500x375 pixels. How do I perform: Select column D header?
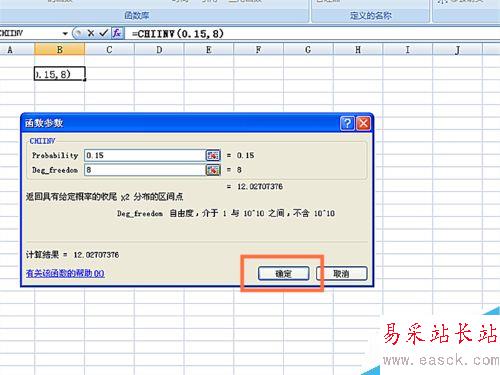(159, 50)
